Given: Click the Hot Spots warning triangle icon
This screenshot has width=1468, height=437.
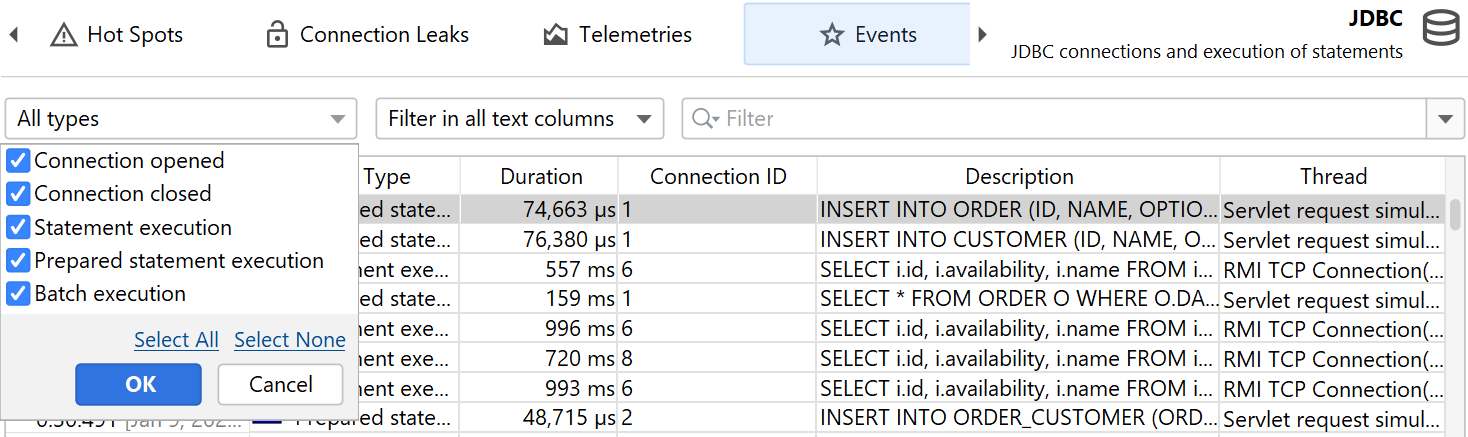Looking at the screenshot, I should [x=64, y=35].
